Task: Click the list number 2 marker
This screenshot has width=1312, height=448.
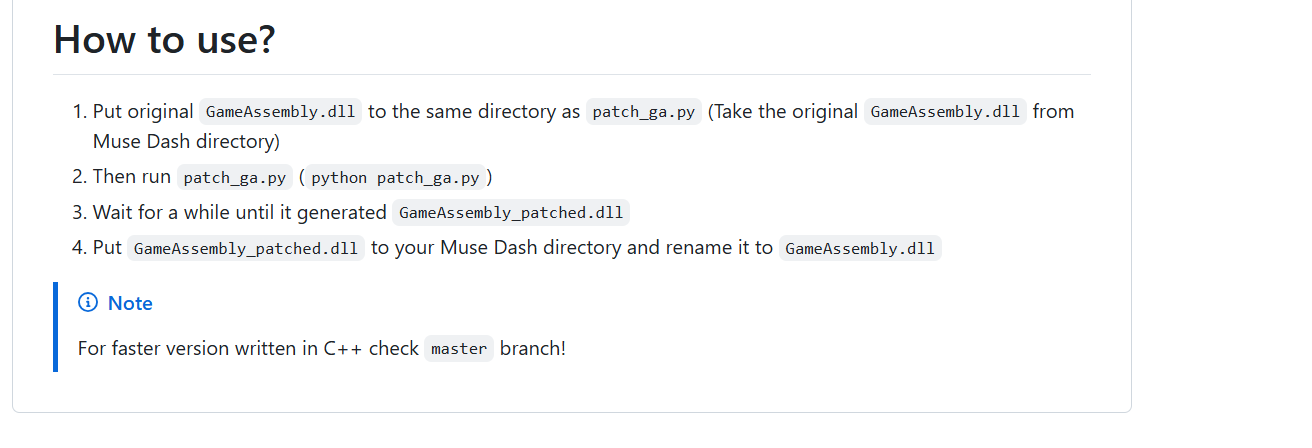Action: click(x=80, y=178)
